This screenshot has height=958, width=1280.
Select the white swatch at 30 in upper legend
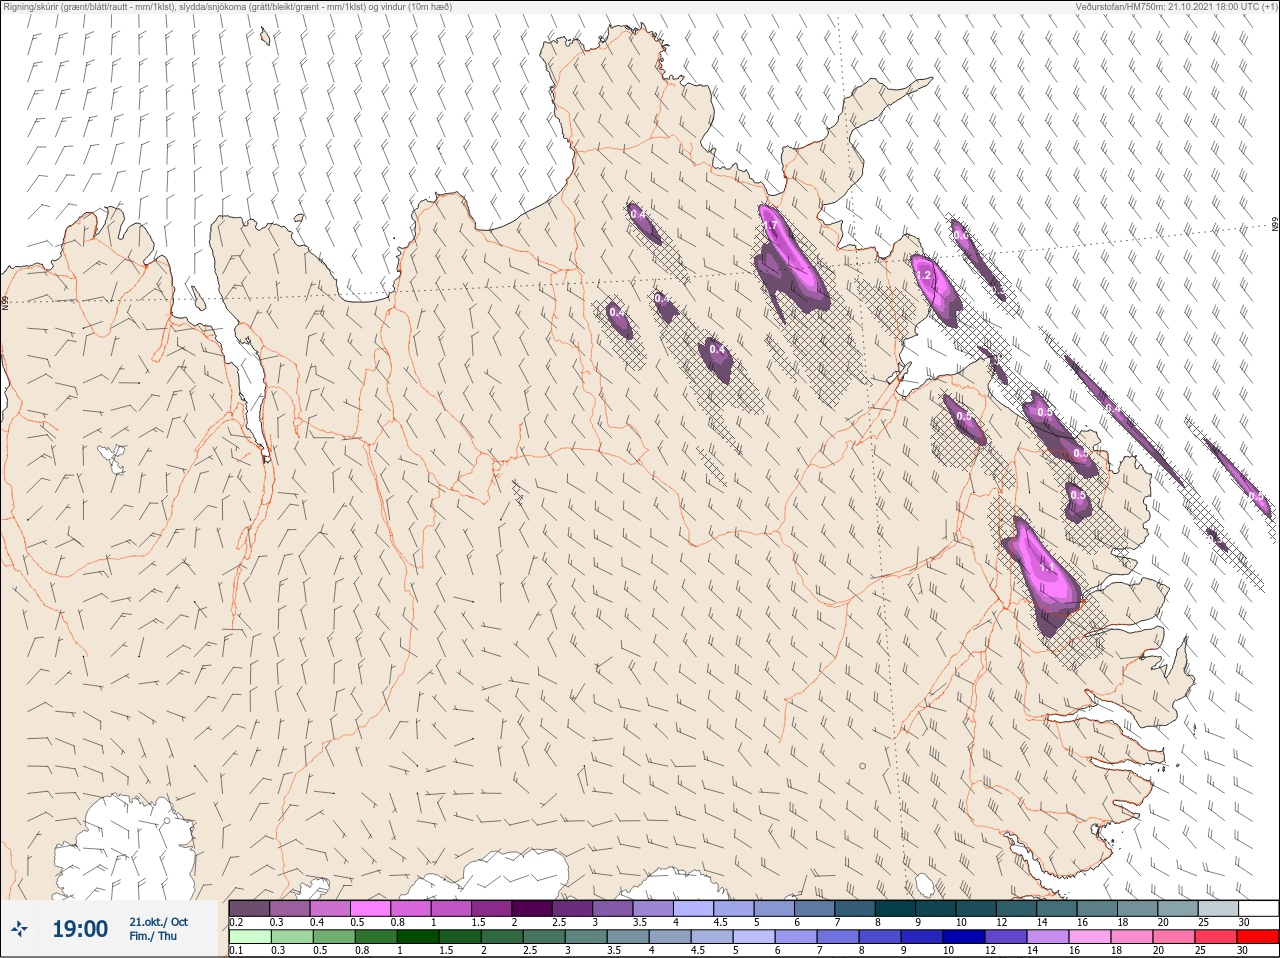pos(1258,908)
